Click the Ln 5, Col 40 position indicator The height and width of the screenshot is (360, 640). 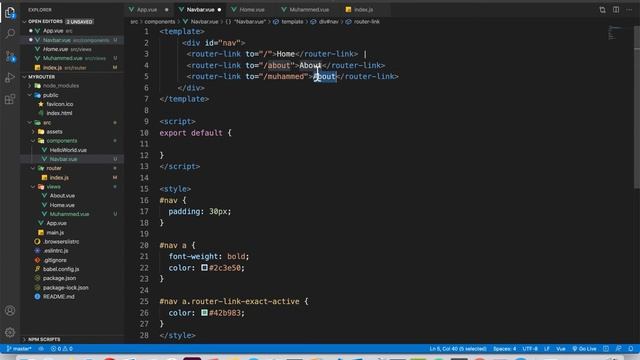coord(458,349)
